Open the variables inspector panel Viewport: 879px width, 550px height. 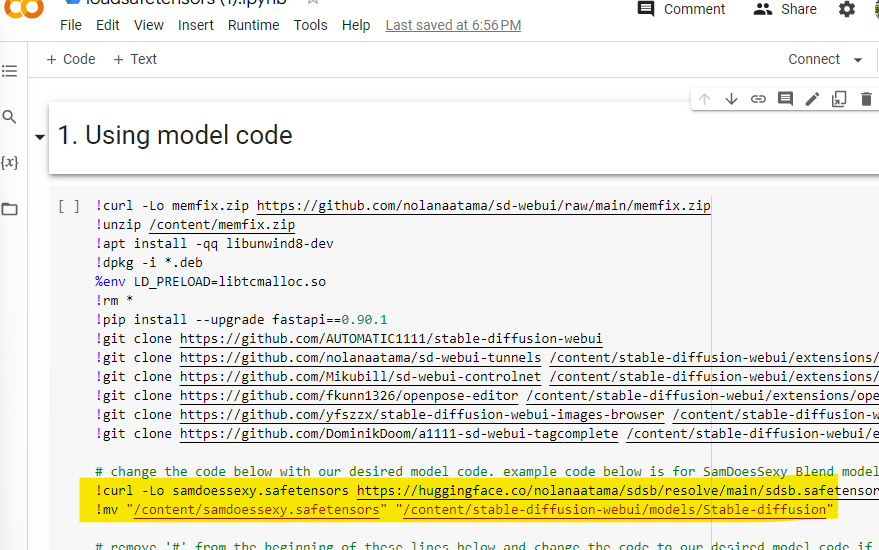[10, 163]
